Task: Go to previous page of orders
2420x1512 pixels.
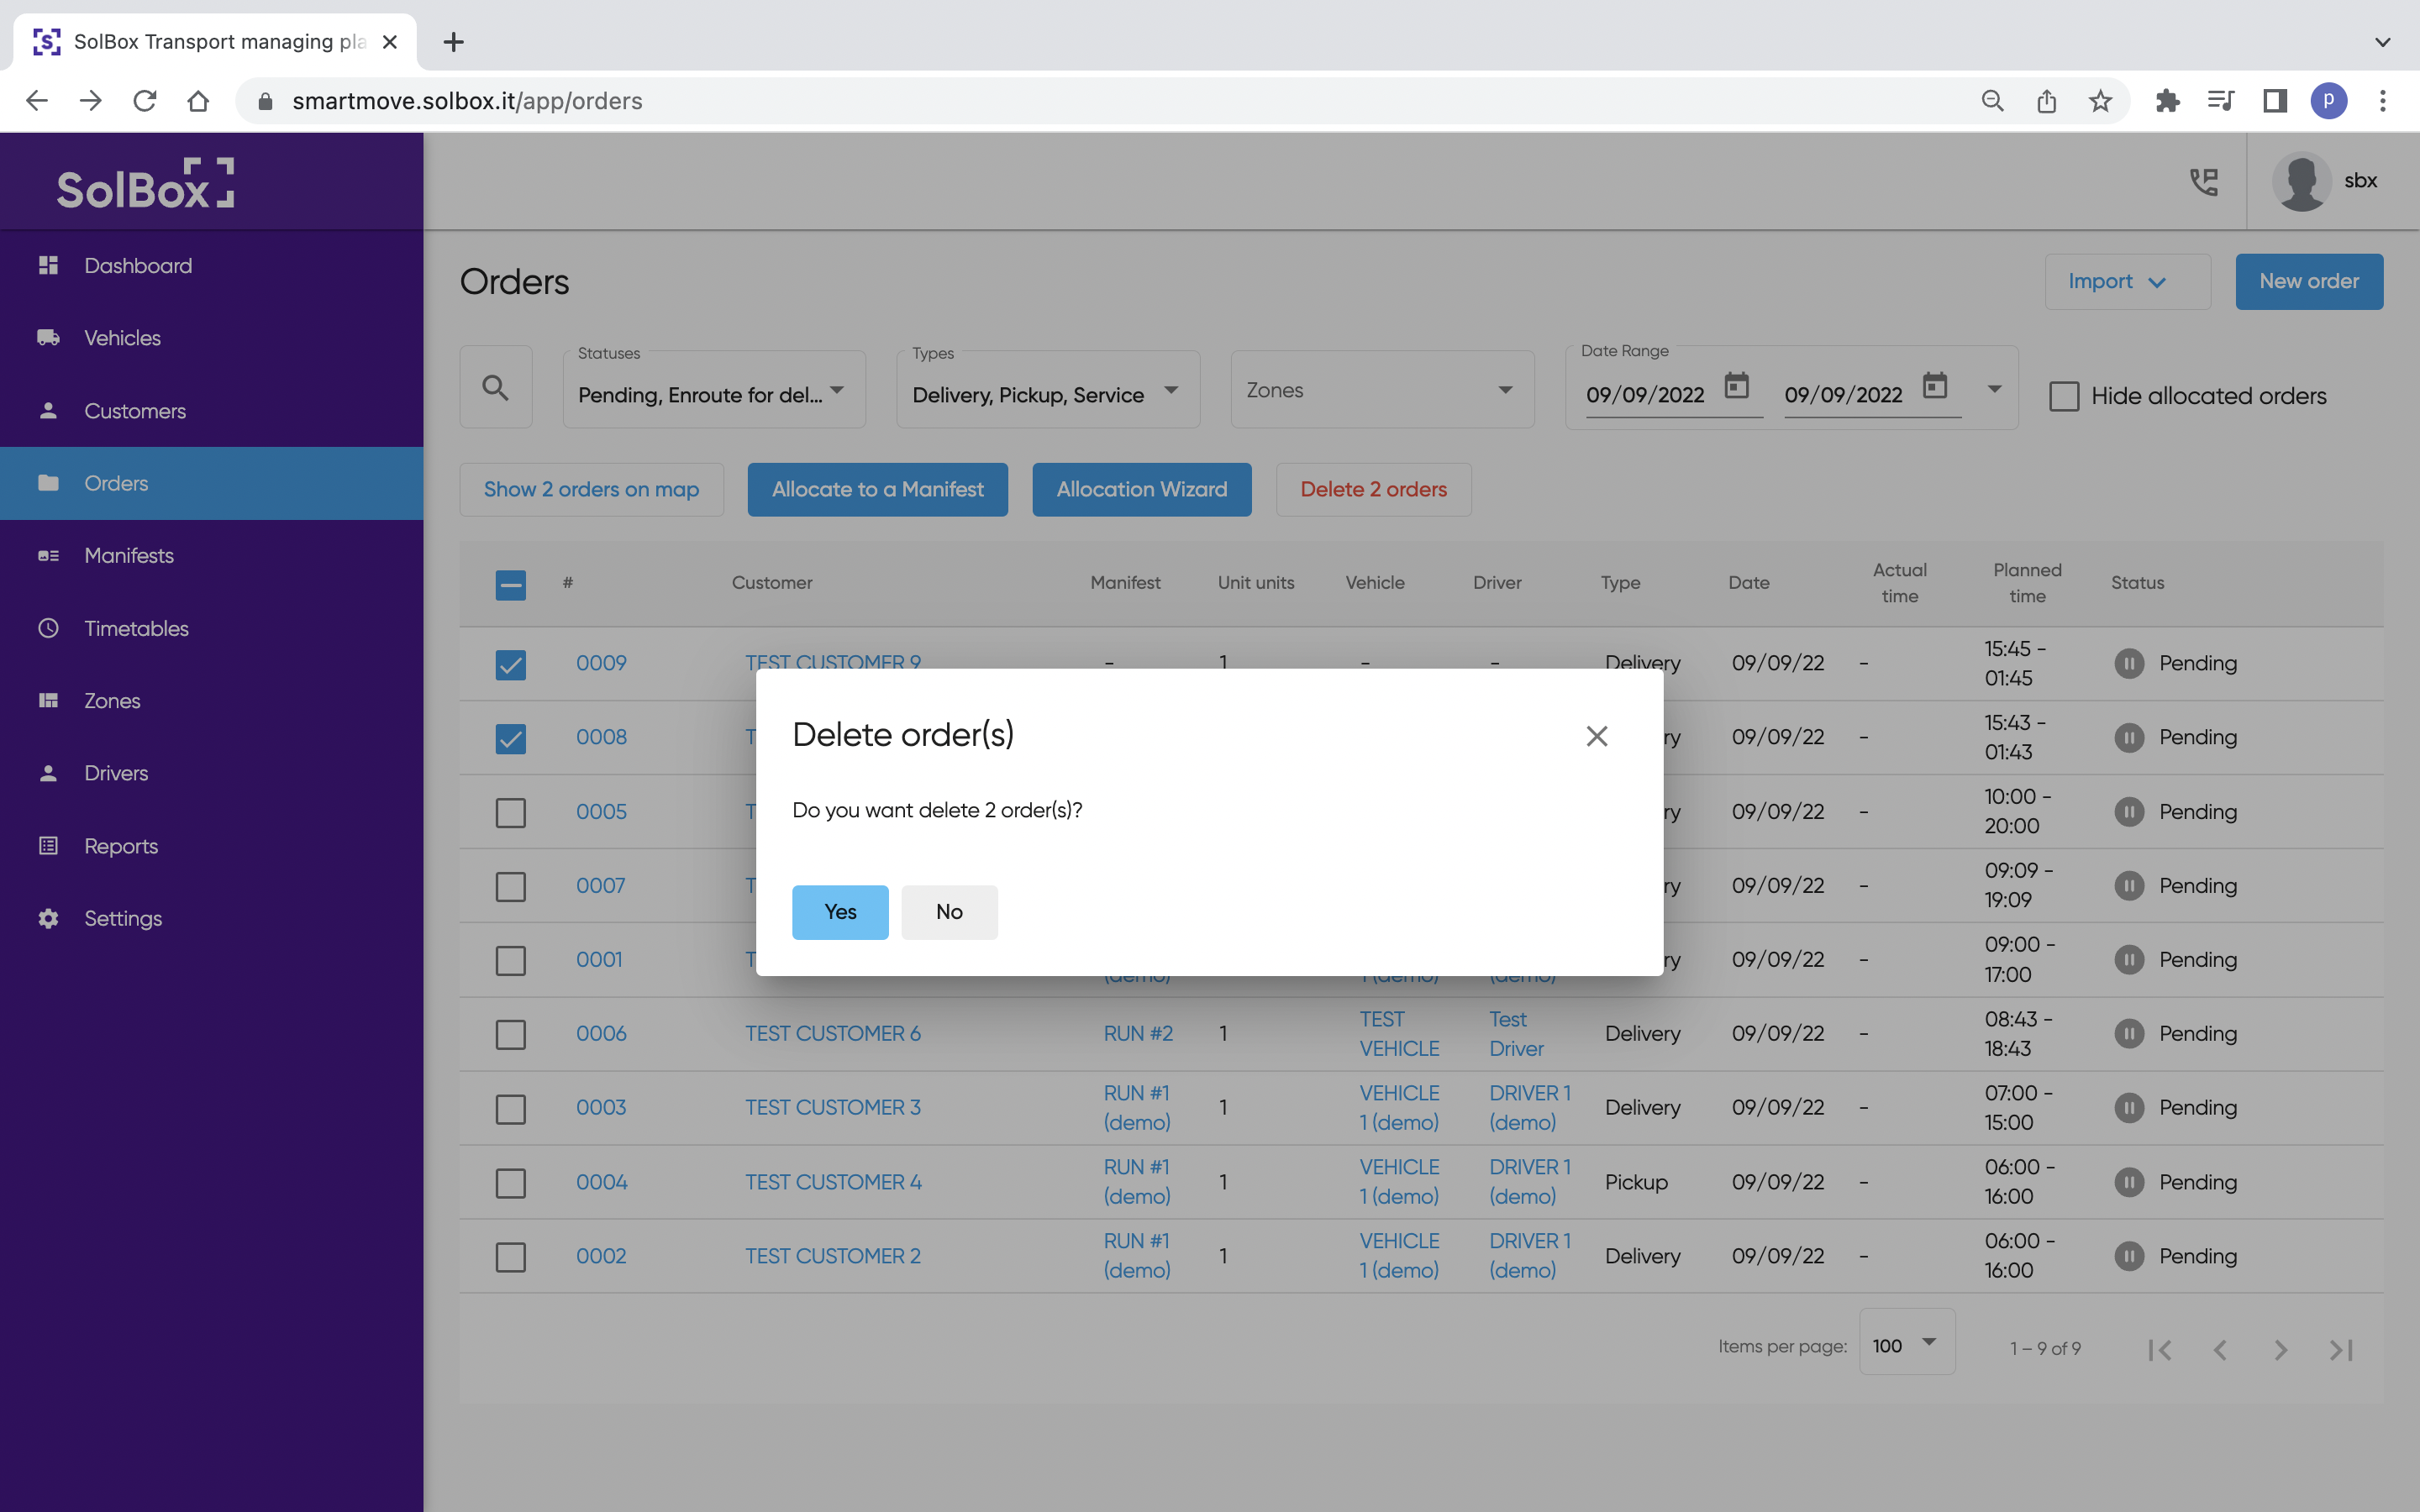Action: point(2220,1350)
